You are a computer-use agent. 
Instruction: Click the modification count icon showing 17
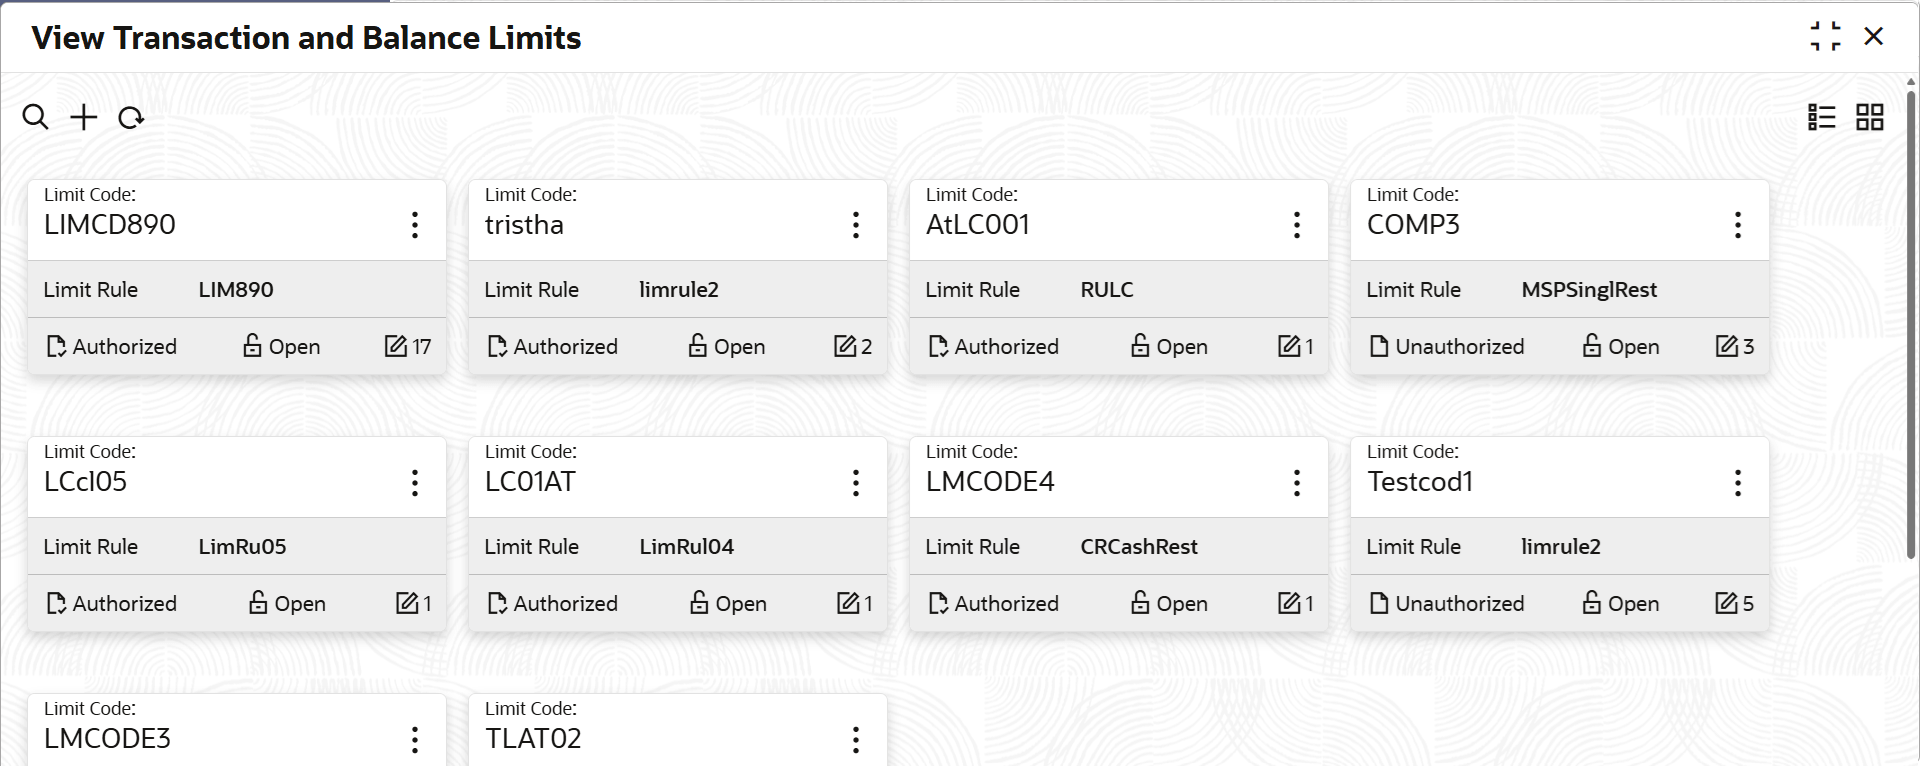click(396, 346)
